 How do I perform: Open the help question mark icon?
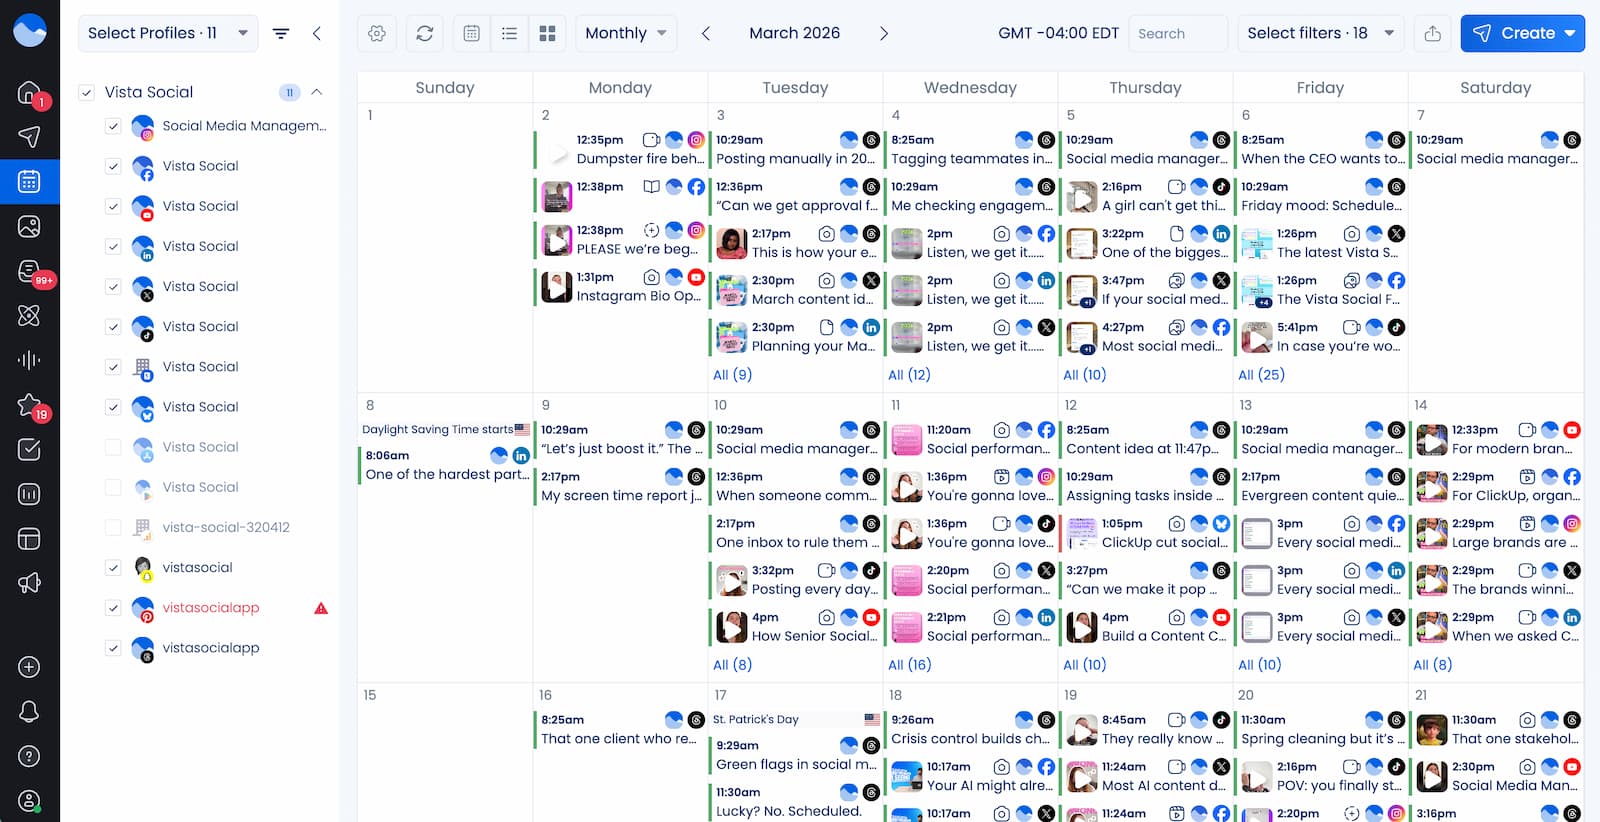pyautogui.click(x=29, y=756)
